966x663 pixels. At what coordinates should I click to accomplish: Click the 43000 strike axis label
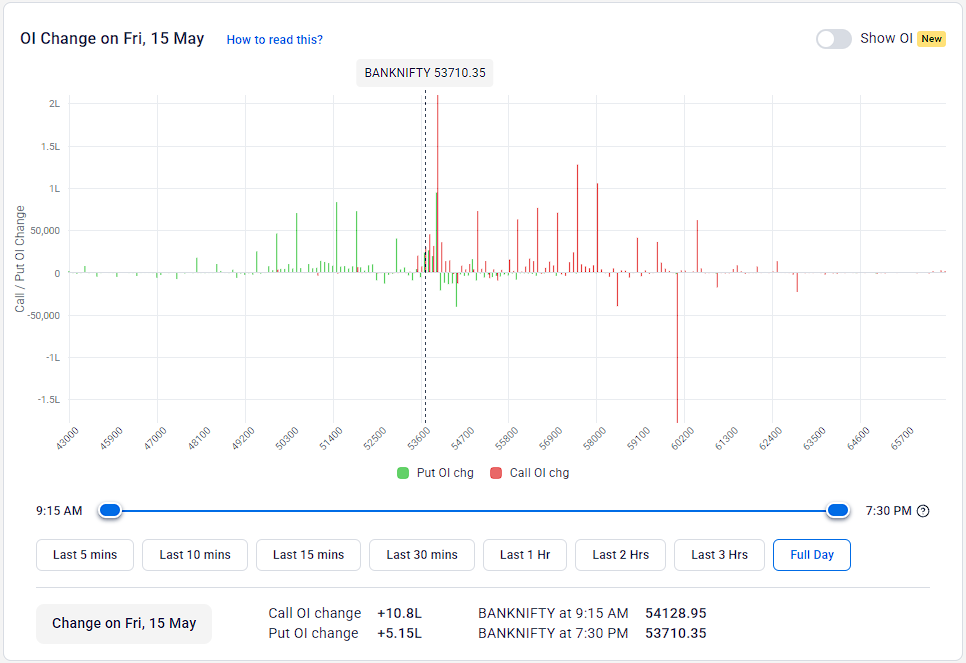coord(67,439)
